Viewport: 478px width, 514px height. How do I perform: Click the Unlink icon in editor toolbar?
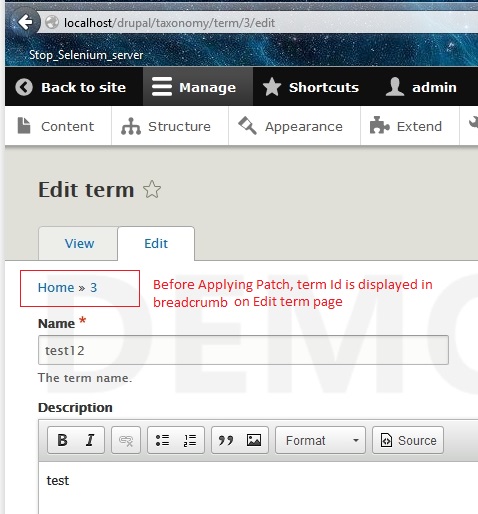click(126, 440)
